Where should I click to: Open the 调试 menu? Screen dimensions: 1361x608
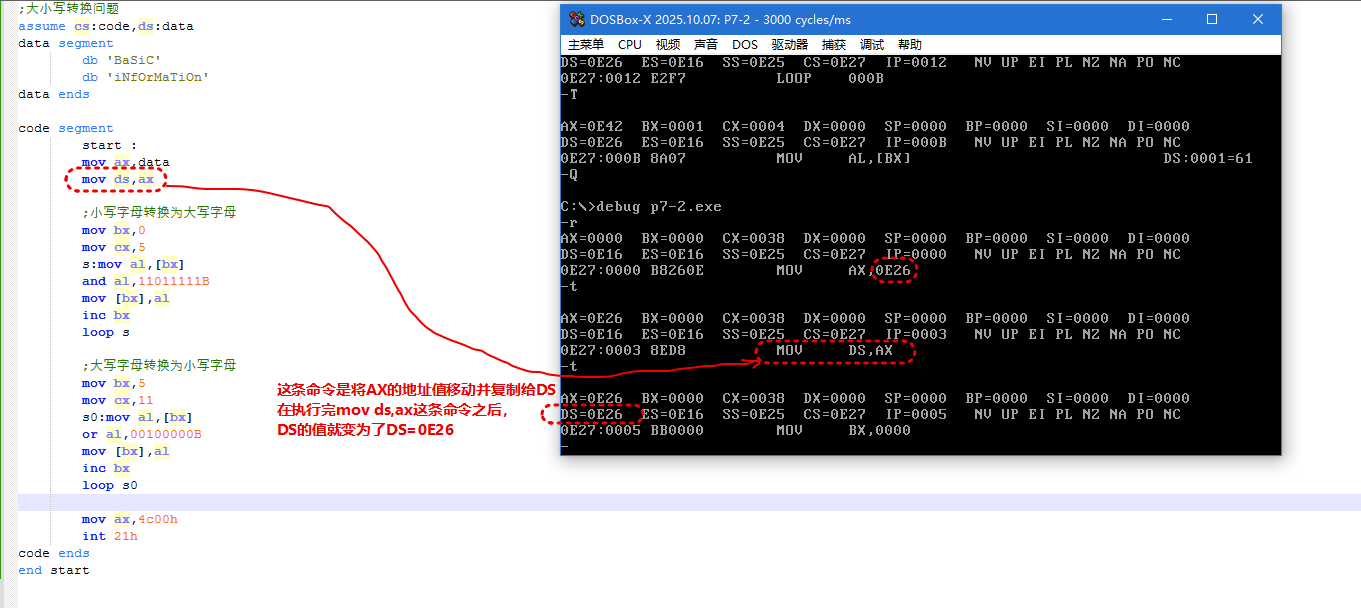point(872,44)
